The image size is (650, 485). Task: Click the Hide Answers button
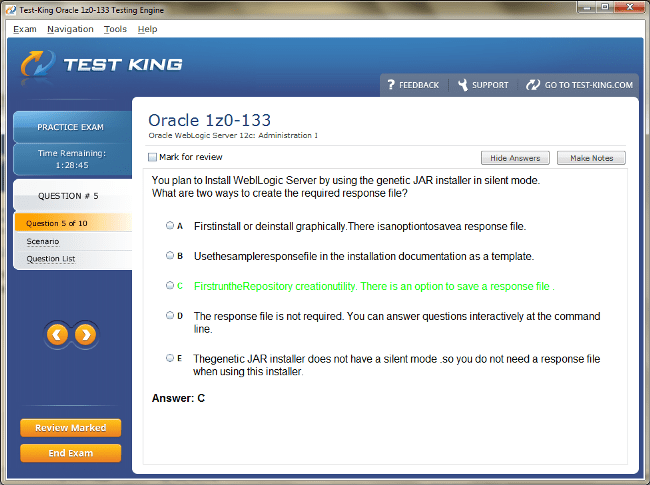pyautogui.click(x=515, y=158)
